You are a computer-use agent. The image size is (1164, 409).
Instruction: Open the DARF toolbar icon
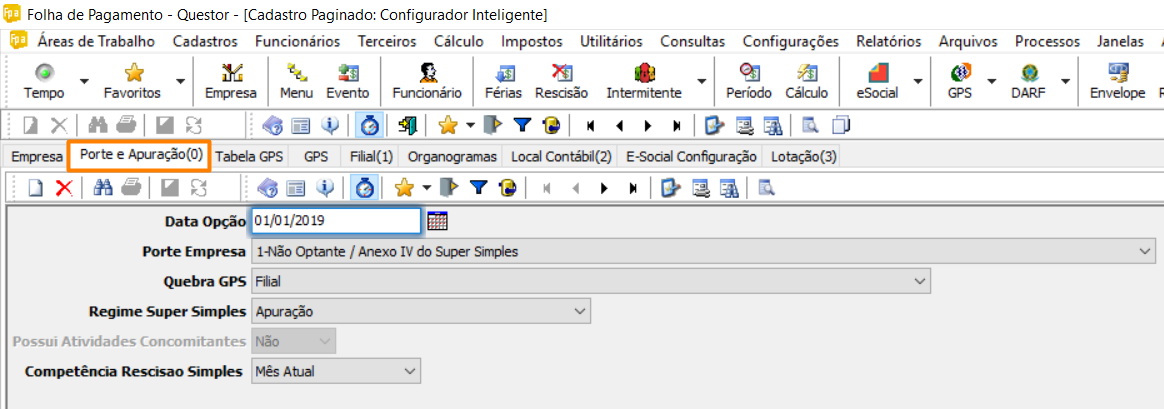click(x=1030, y=81)
